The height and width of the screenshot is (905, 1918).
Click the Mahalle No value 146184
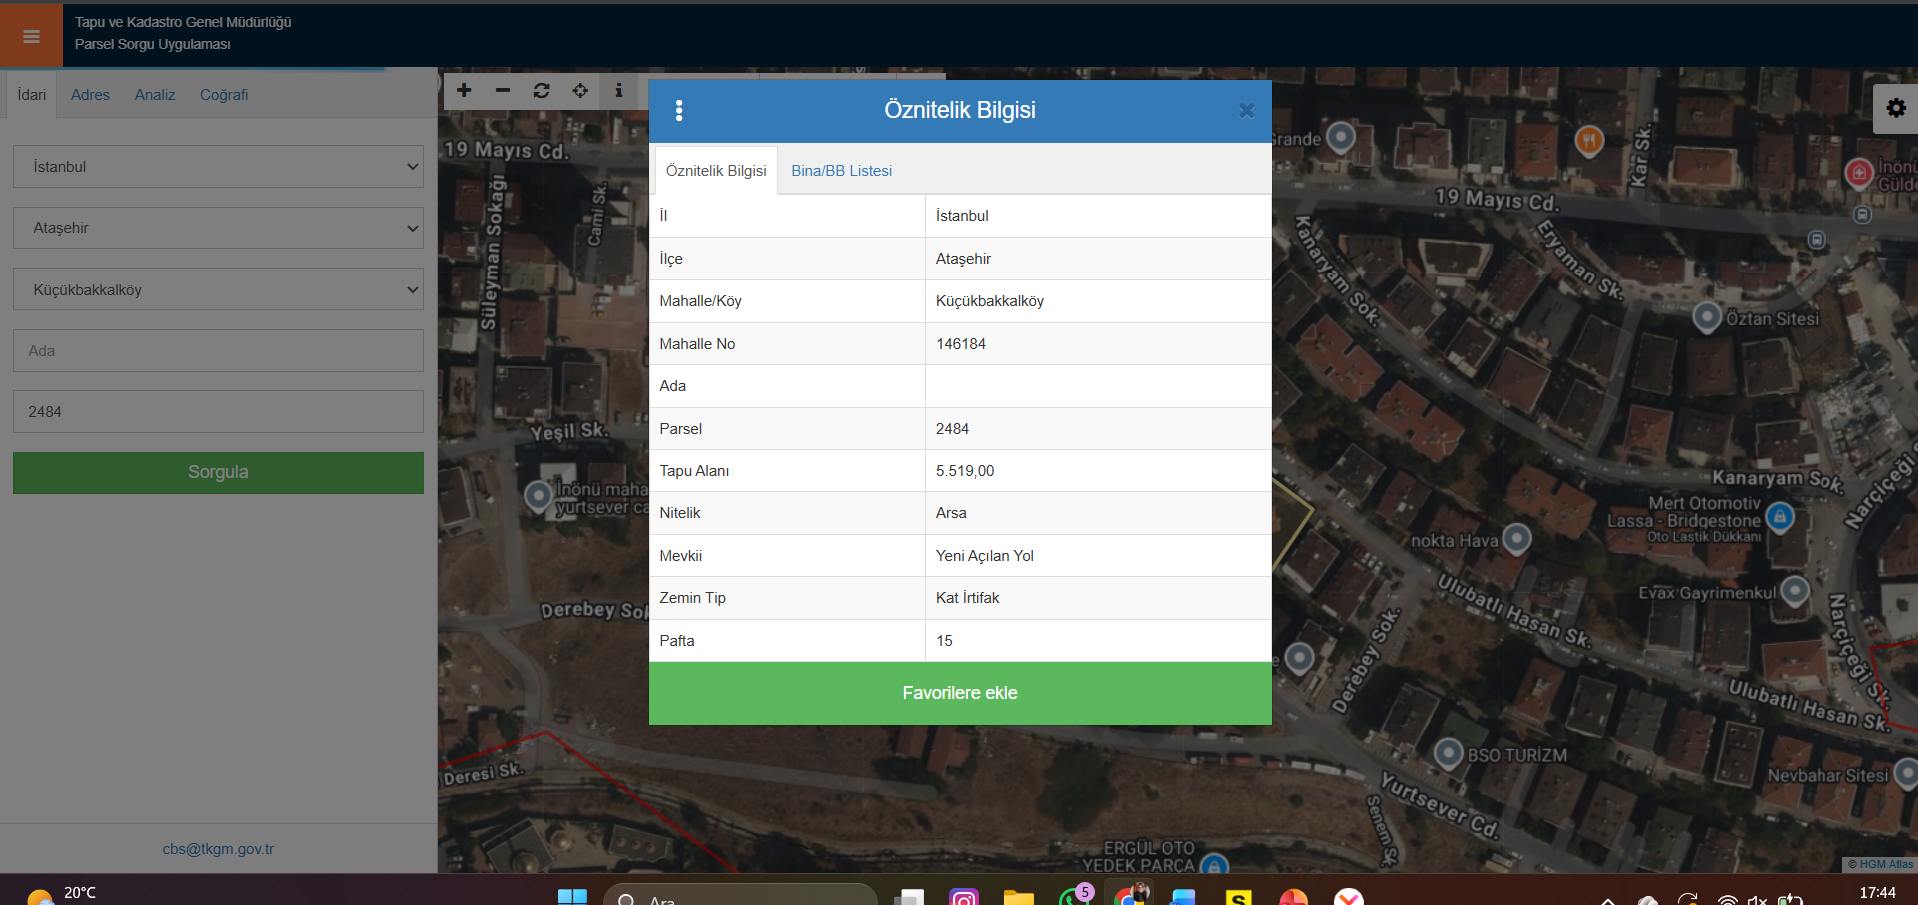coord(961,344)
